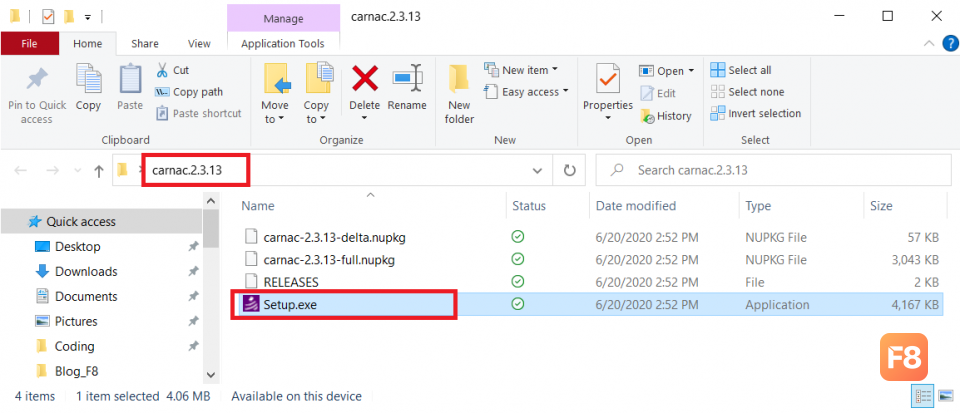Switch to Details view layout icon
Screen dimensions: 960x413
pos(923,396)
